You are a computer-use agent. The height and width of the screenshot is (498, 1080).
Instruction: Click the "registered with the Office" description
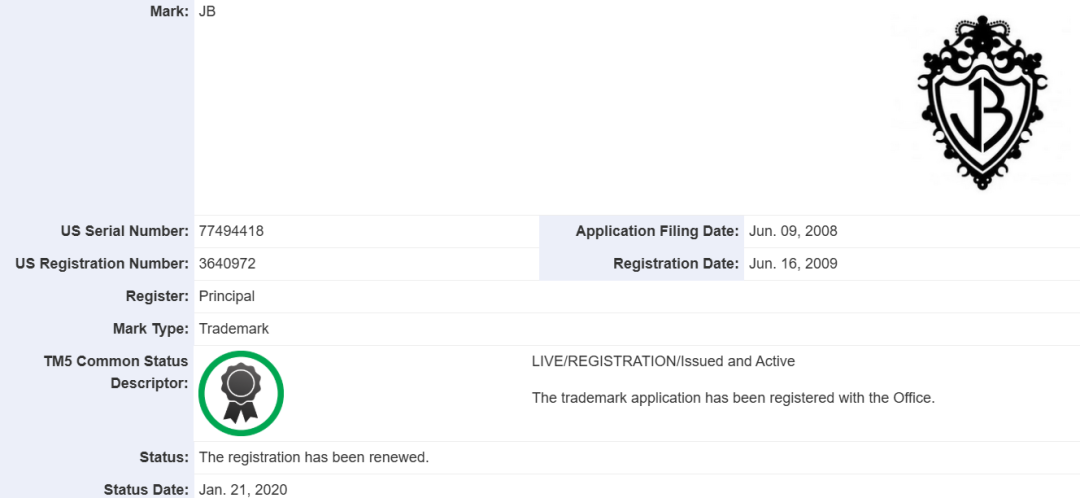733,398
